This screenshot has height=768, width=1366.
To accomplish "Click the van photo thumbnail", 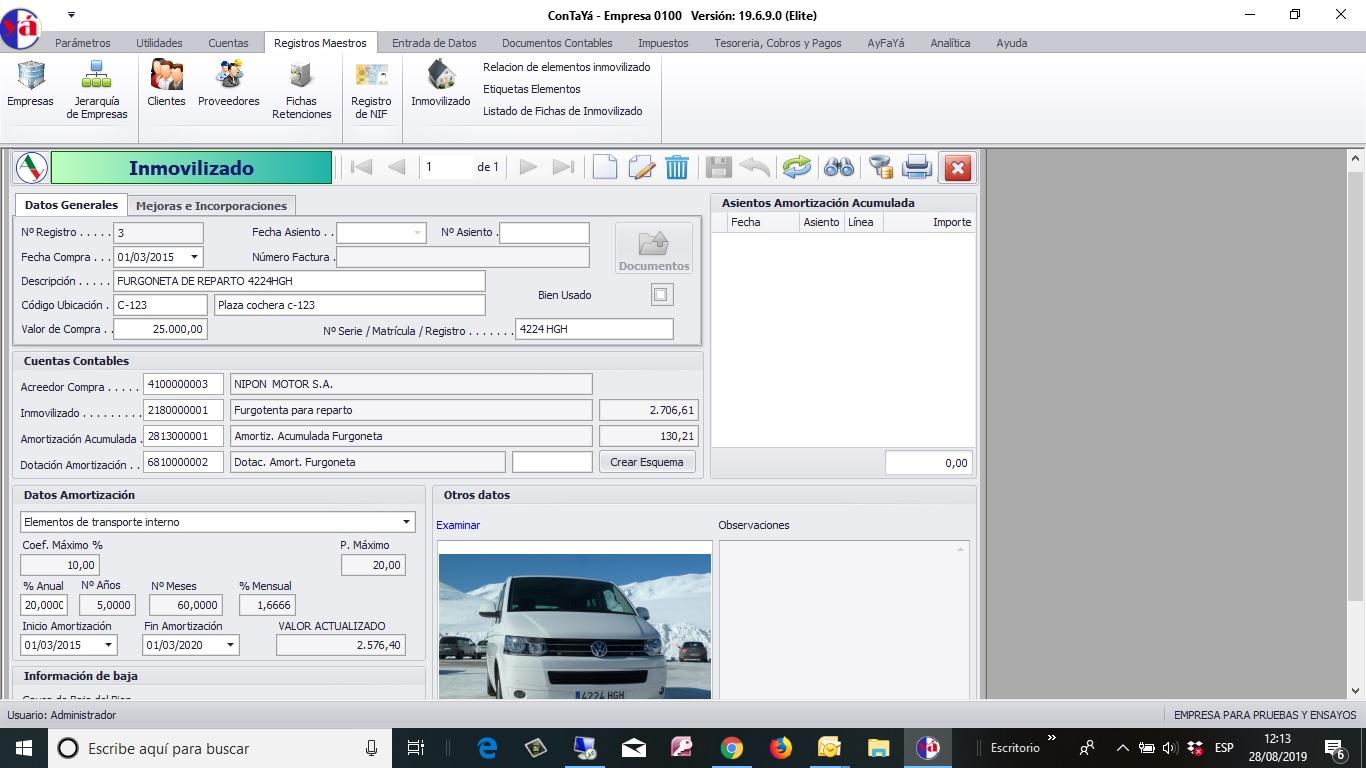I will click(575, 626).
